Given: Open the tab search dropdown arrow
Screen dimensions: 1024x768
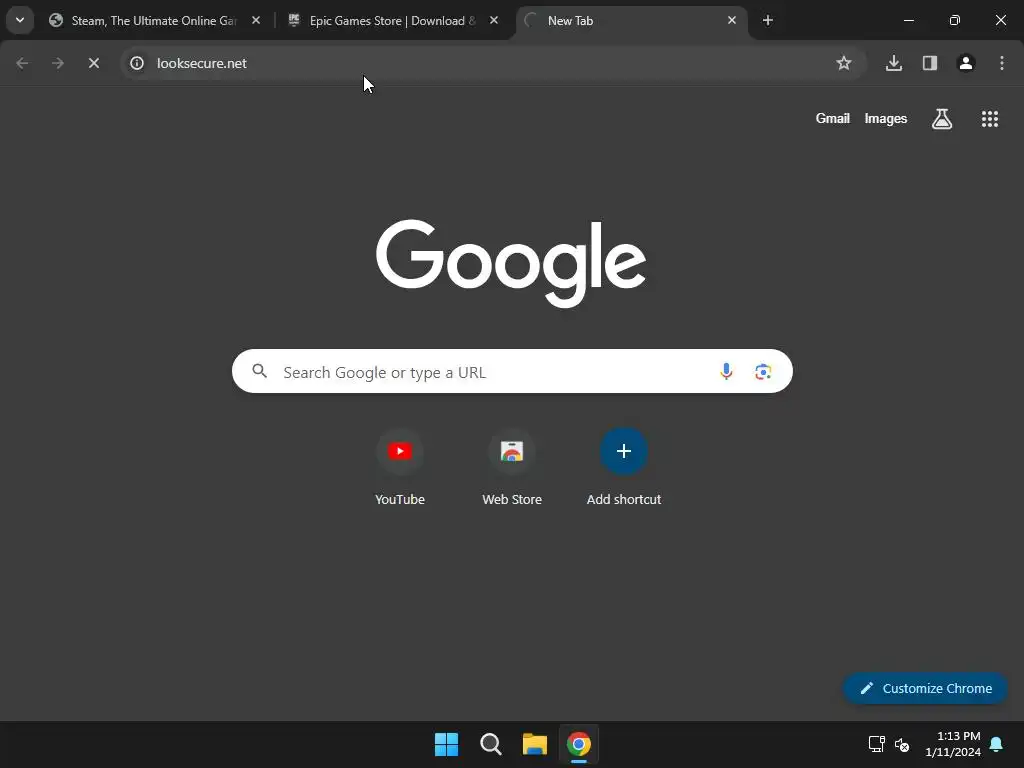Looking at the screenshot, I should pos(20,20).
